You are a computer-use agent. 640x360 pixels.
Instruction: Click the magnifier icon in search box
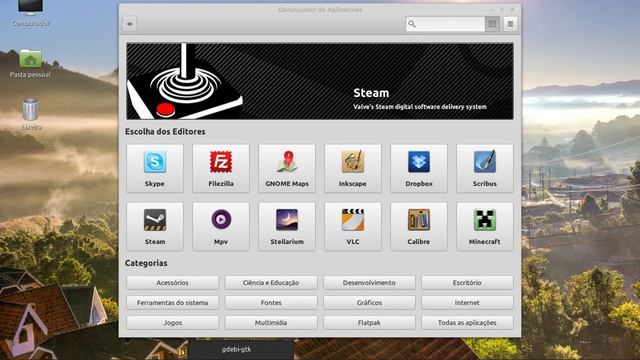pyautogui.click(x=412, y=24)
